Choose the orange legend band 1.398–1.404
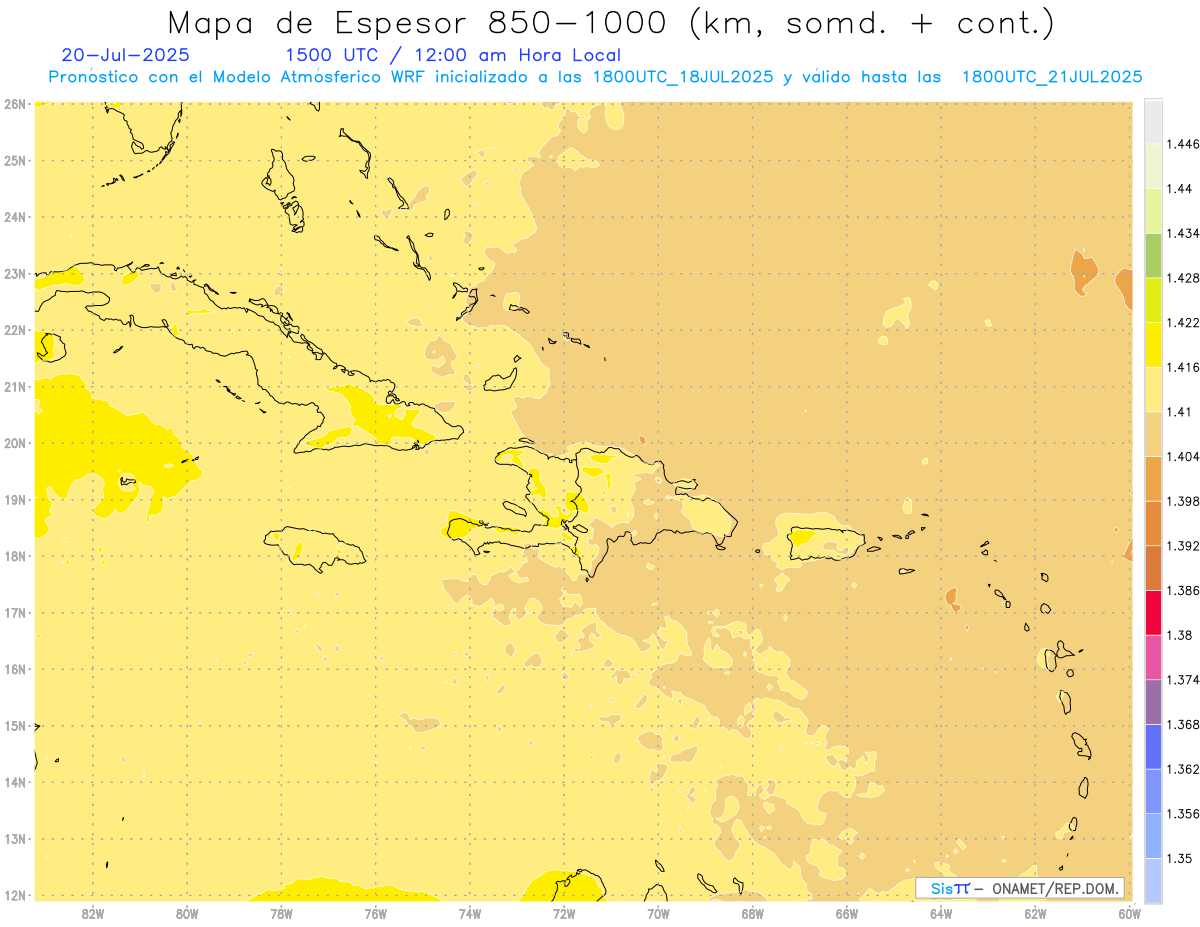This screenshot has width=1200, height=927. pyautogui.click(x=1153, y=479)
